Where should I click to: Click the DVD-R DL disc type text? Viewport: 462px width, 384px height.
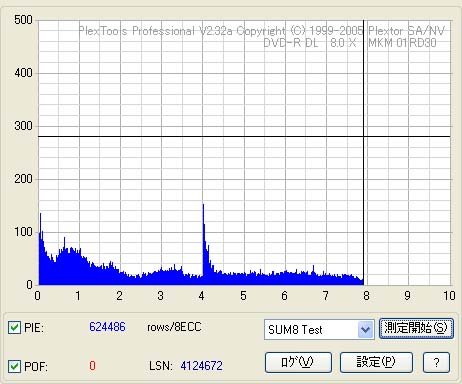pyautogui.click(x=291, y=43)
